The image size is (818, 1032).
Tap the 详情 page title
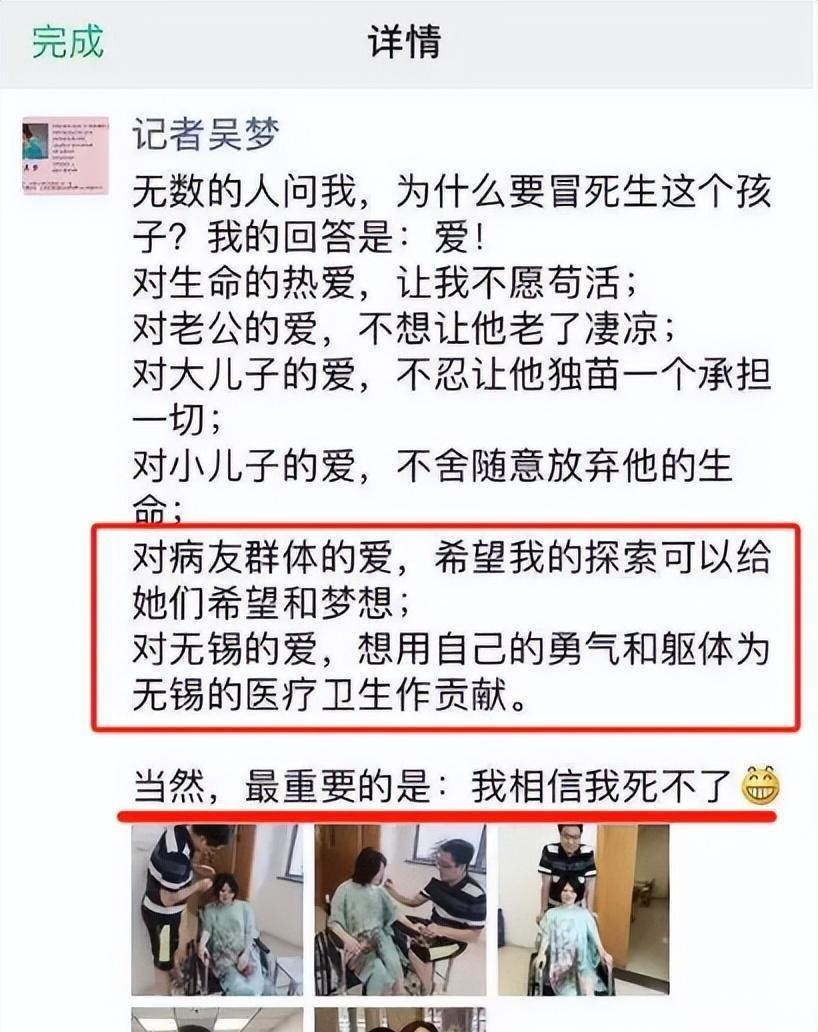404,41
